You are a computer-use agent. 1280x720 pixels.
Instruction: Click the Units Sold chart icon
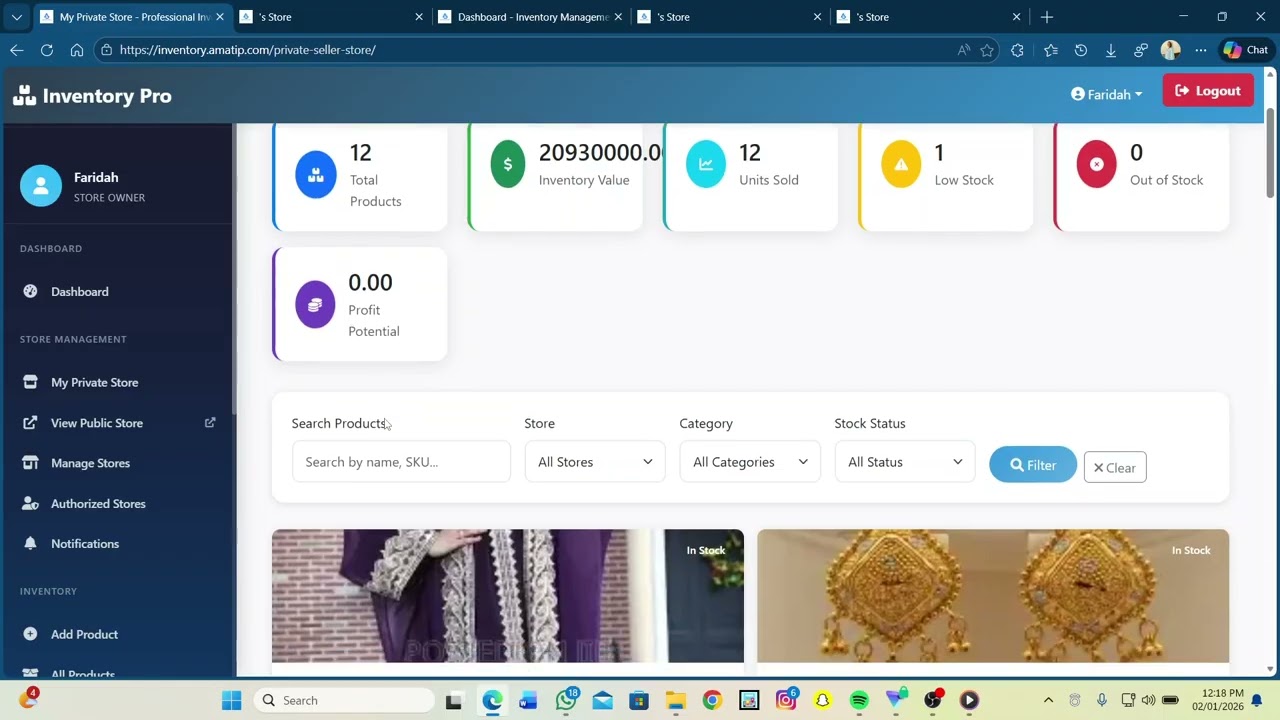706,165
